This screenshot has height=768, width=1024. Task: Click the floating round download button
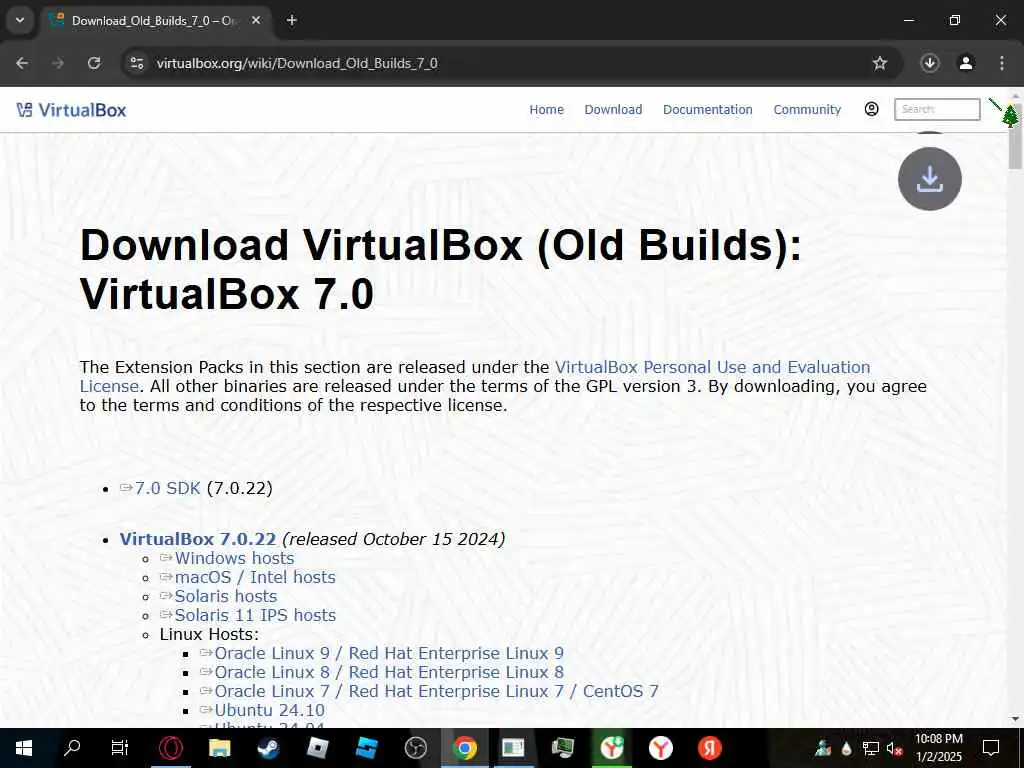click(929, 179)
